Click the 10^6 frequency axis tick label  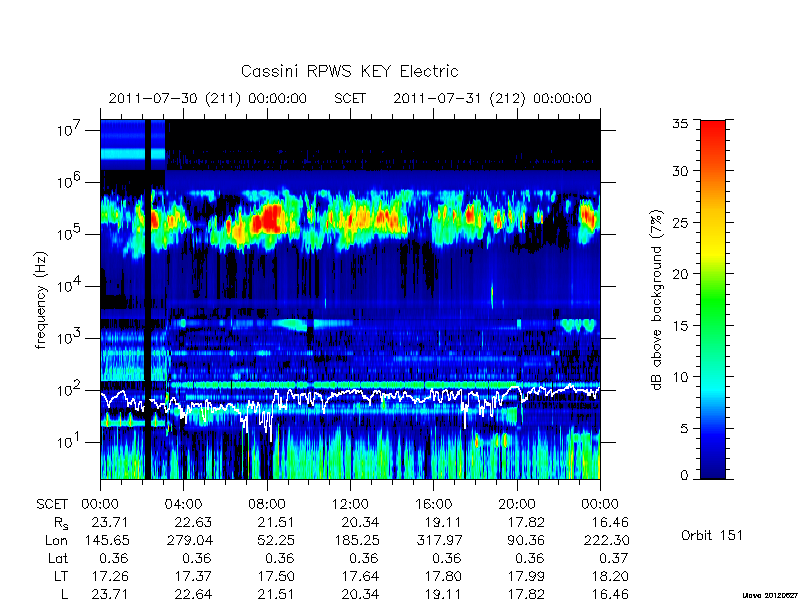pos(68,182)
